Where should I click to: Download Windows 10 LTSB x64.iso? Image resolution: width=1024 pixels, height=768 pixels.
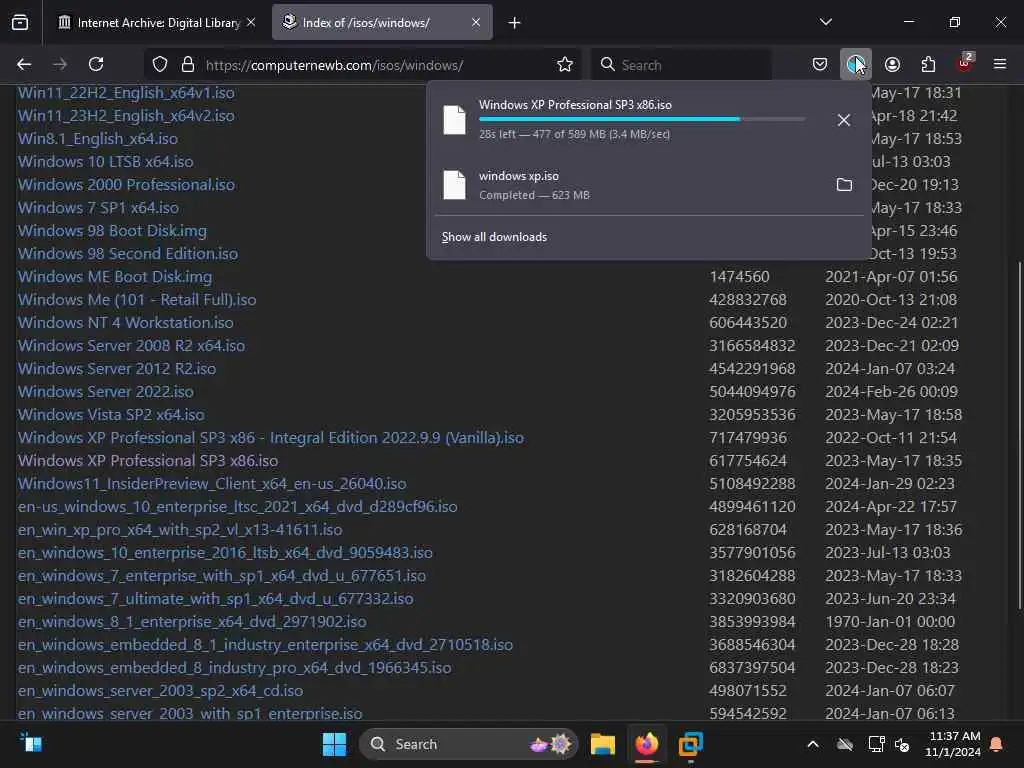pyautogui.click(x=105, y=161)
